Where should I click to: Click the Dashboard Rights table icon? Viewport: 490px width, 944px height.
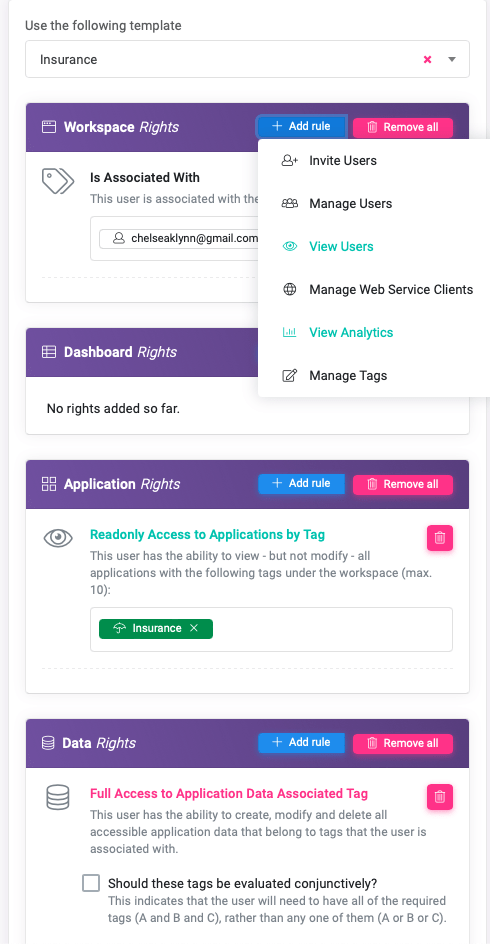click(49, 352)
